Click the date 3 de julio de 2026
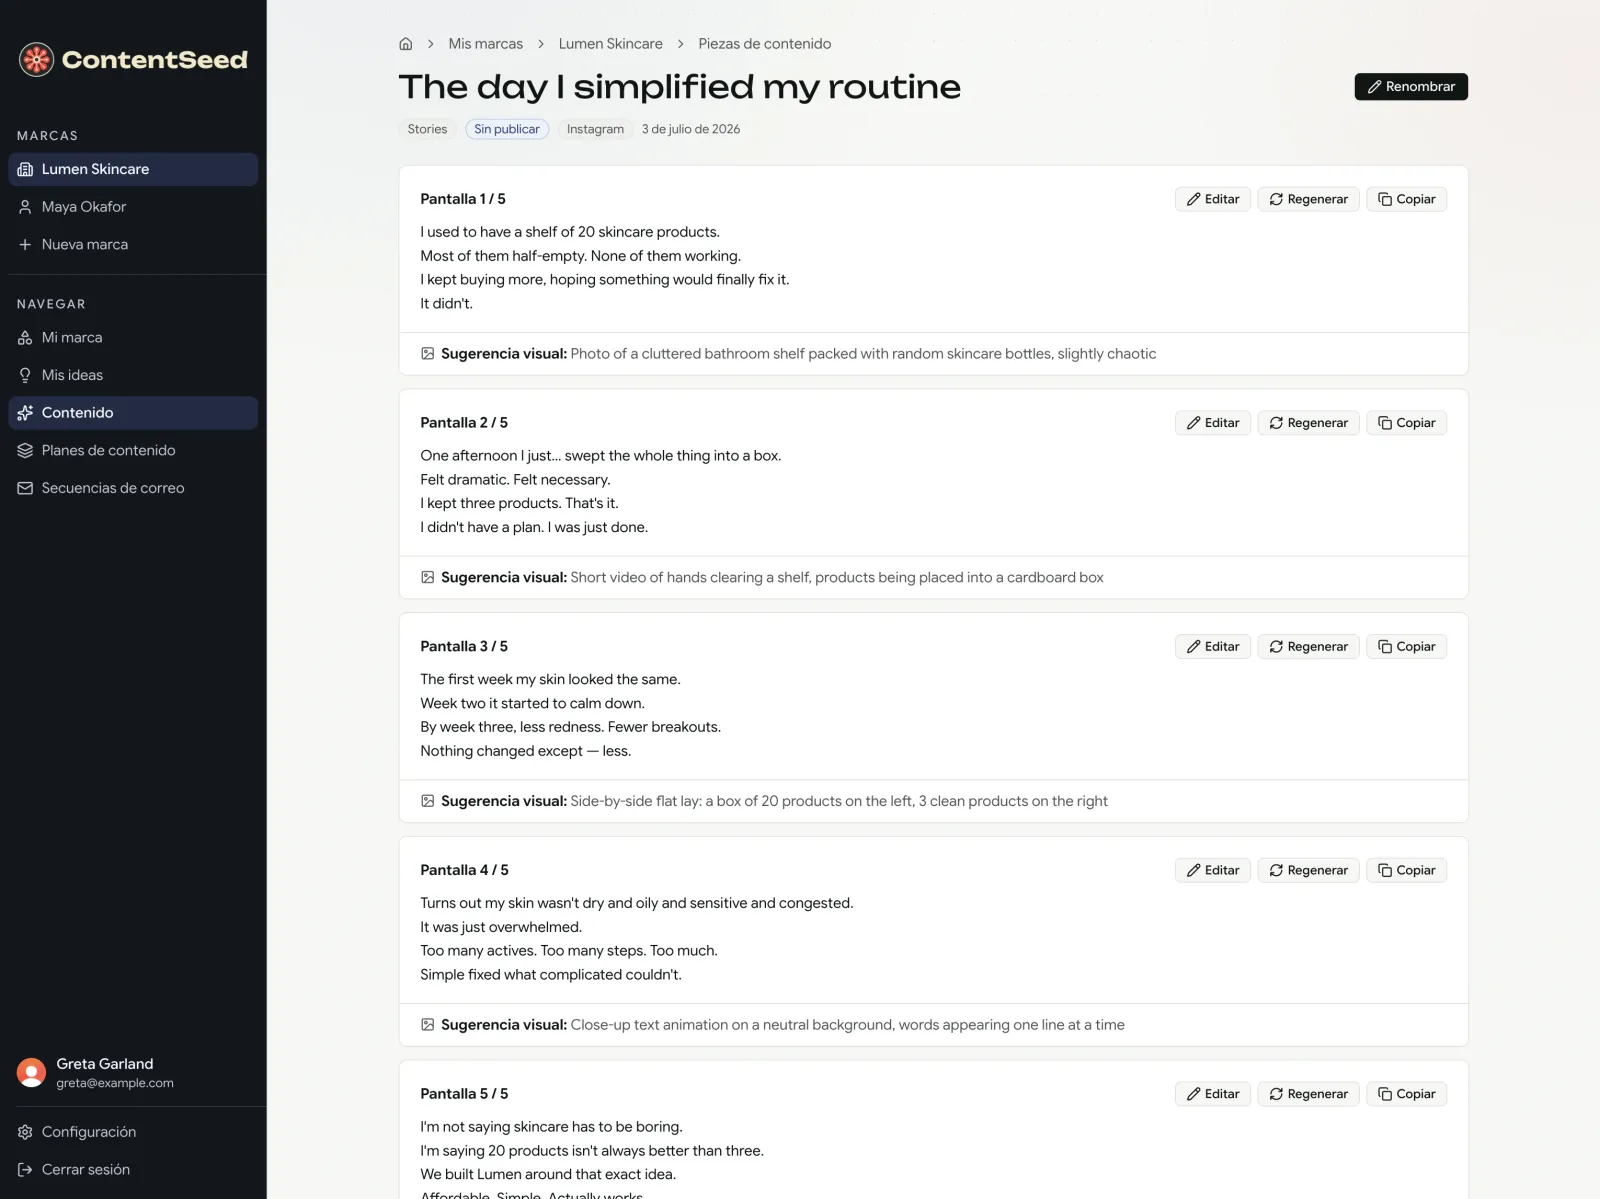Viewport: 1600px width, 1199px height. [691, 129]
